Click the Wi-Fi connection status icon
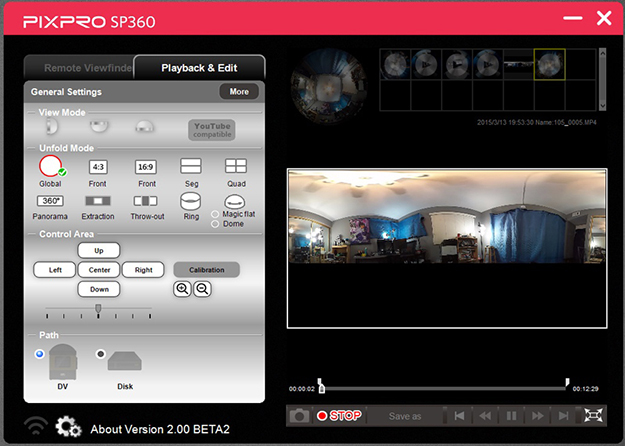Viewport: 625px width, 446px height. coord(36,426)
